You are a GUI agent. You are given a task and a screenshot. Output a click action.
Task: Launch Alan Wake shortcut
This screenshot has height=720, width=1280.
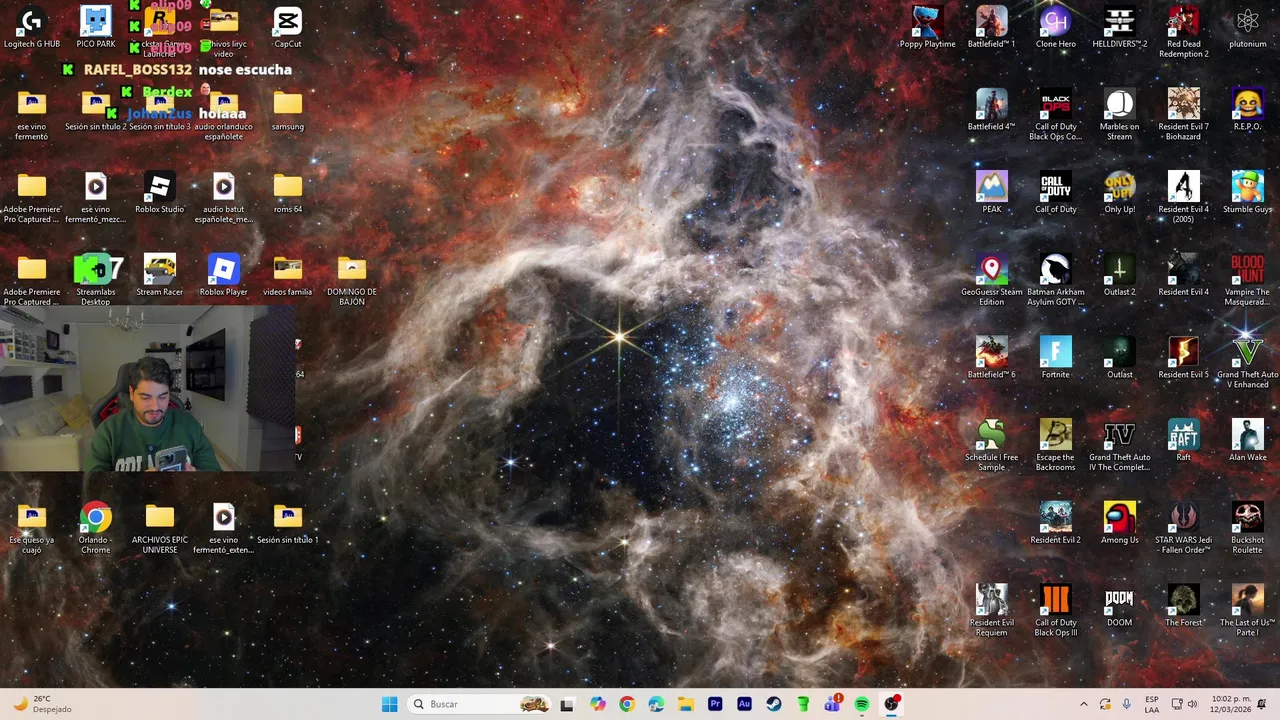point(1247,440)
